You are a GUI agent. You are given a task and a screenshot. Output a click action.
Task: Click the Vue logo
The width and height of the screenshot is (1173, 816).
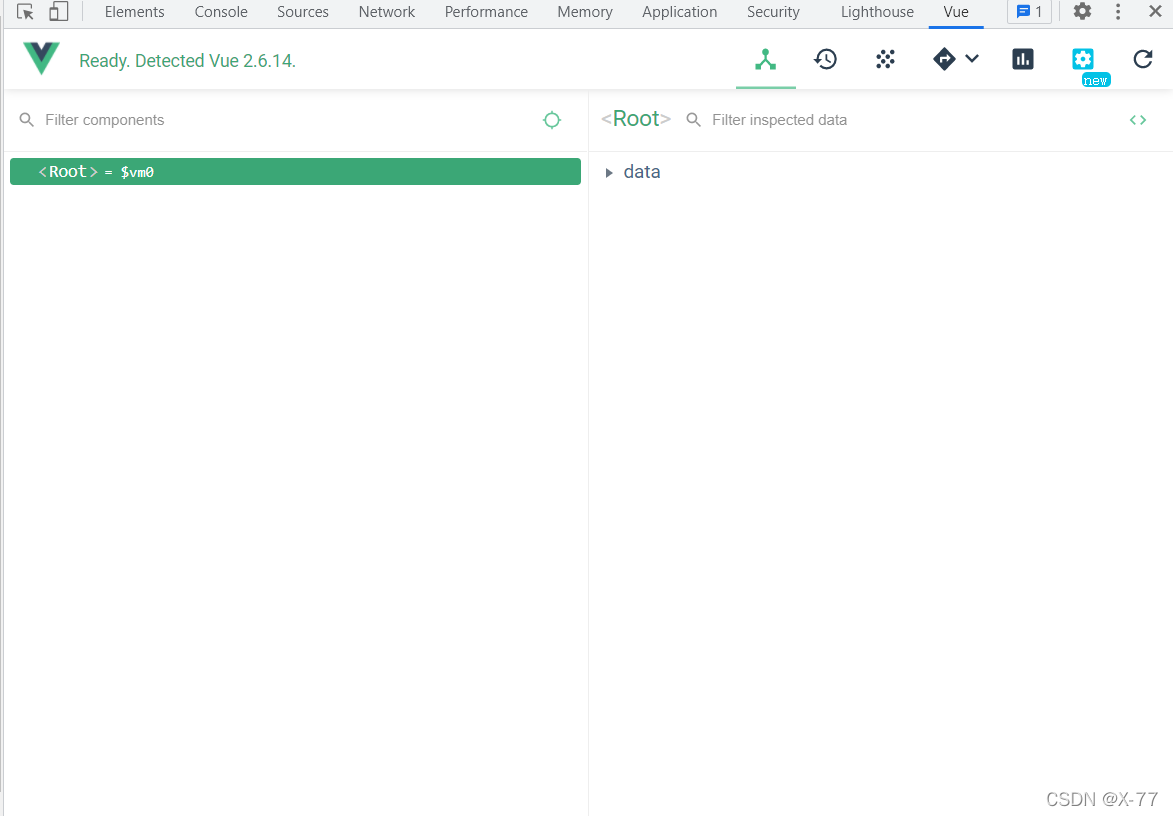41,58
